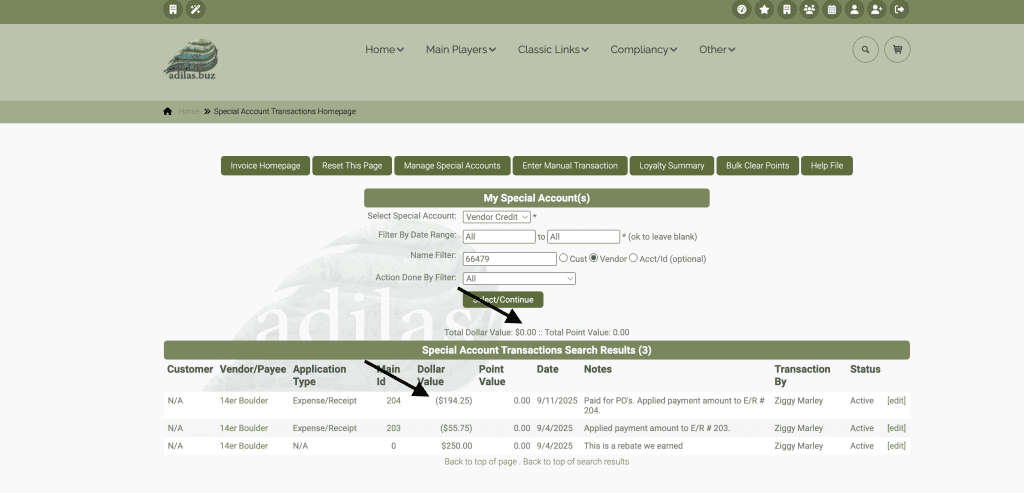1024x493 pixels.
Task: Click the Manage Special Accounts button
Action: (x=453, y=165)
